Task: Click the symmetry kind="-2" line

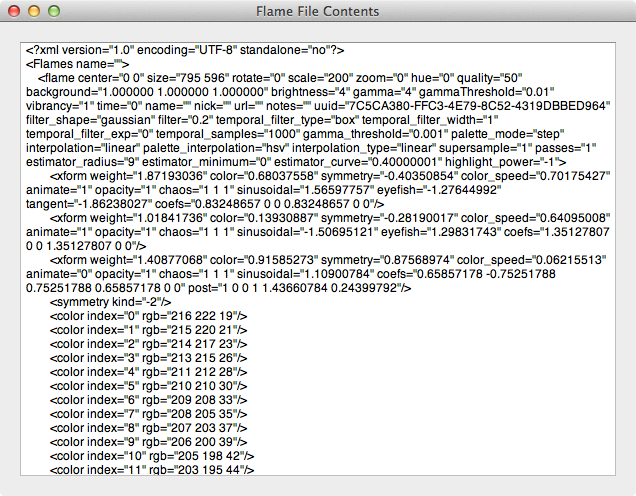Action: (x=111, y=302)
